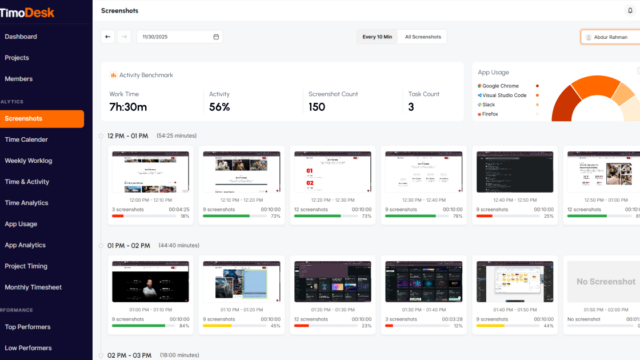Click the Work Time value 7h:30m
Image resolution: width=640 pixels, height=360 pixels.
[x=128, y=107]
